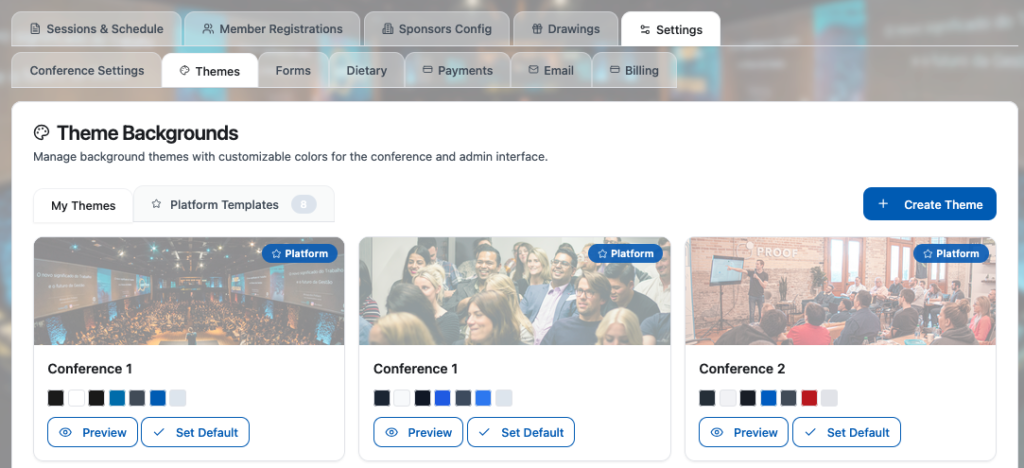Go to the Drawings tab
The image size is (1024, 468).
[565, 29]
